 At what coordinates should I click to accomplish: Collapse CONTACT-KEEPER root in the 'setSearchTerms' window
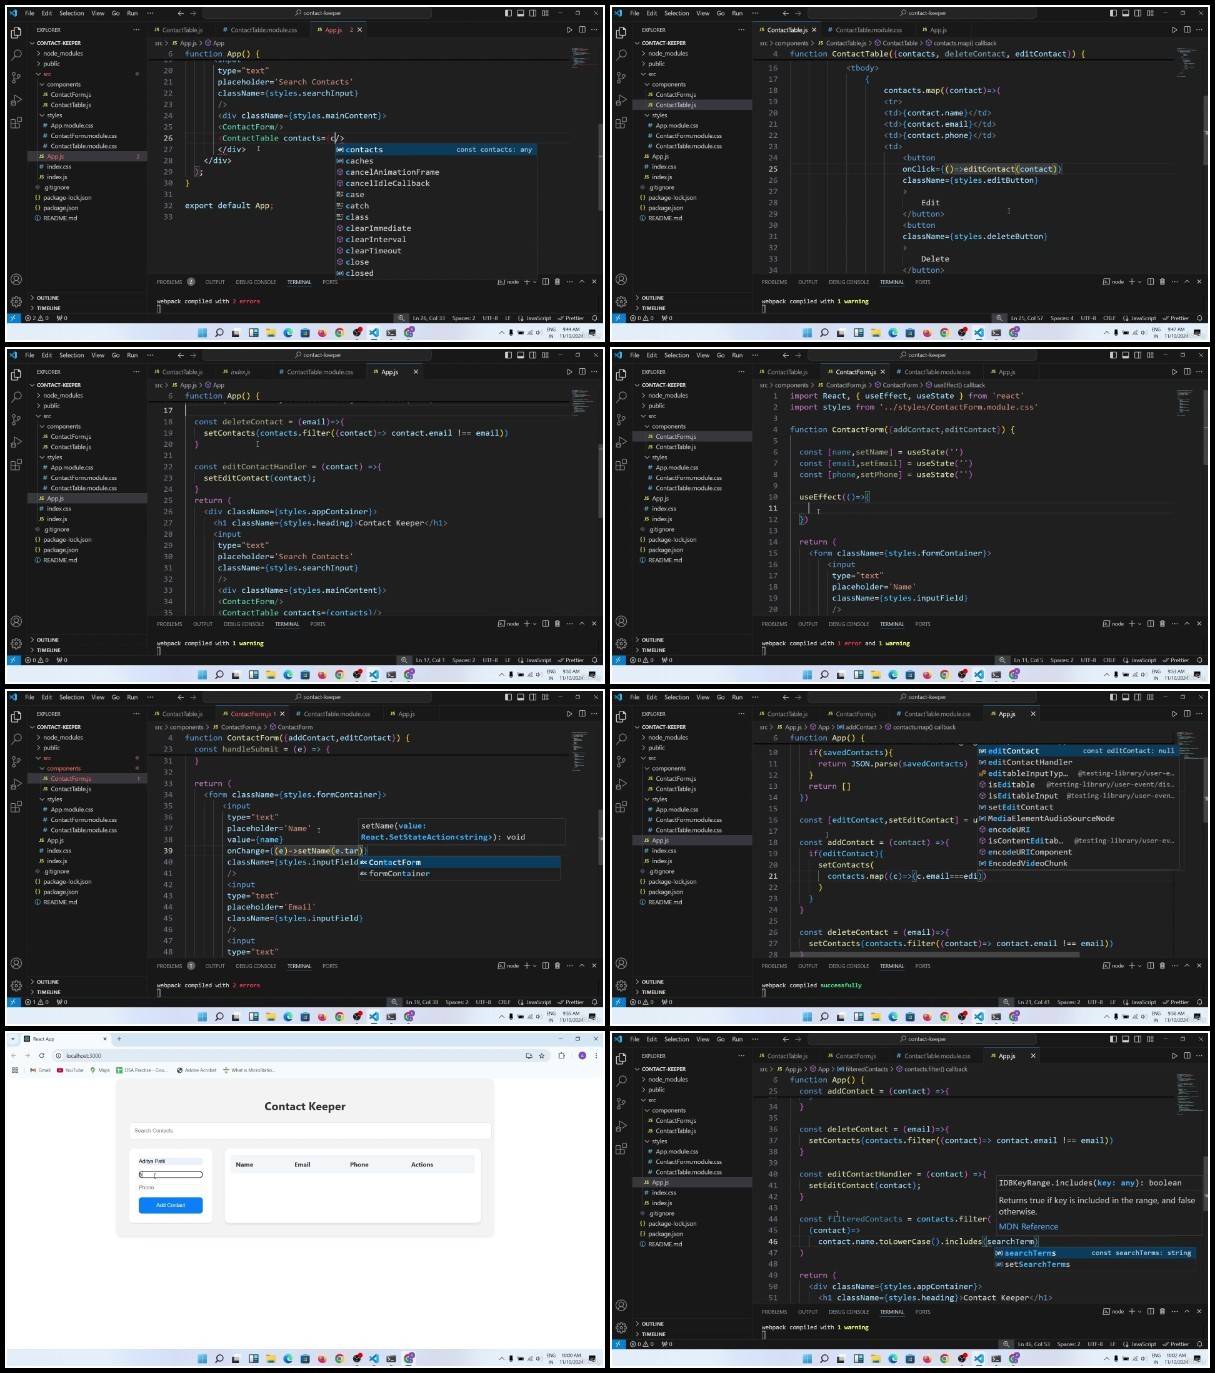(662, 1069)
